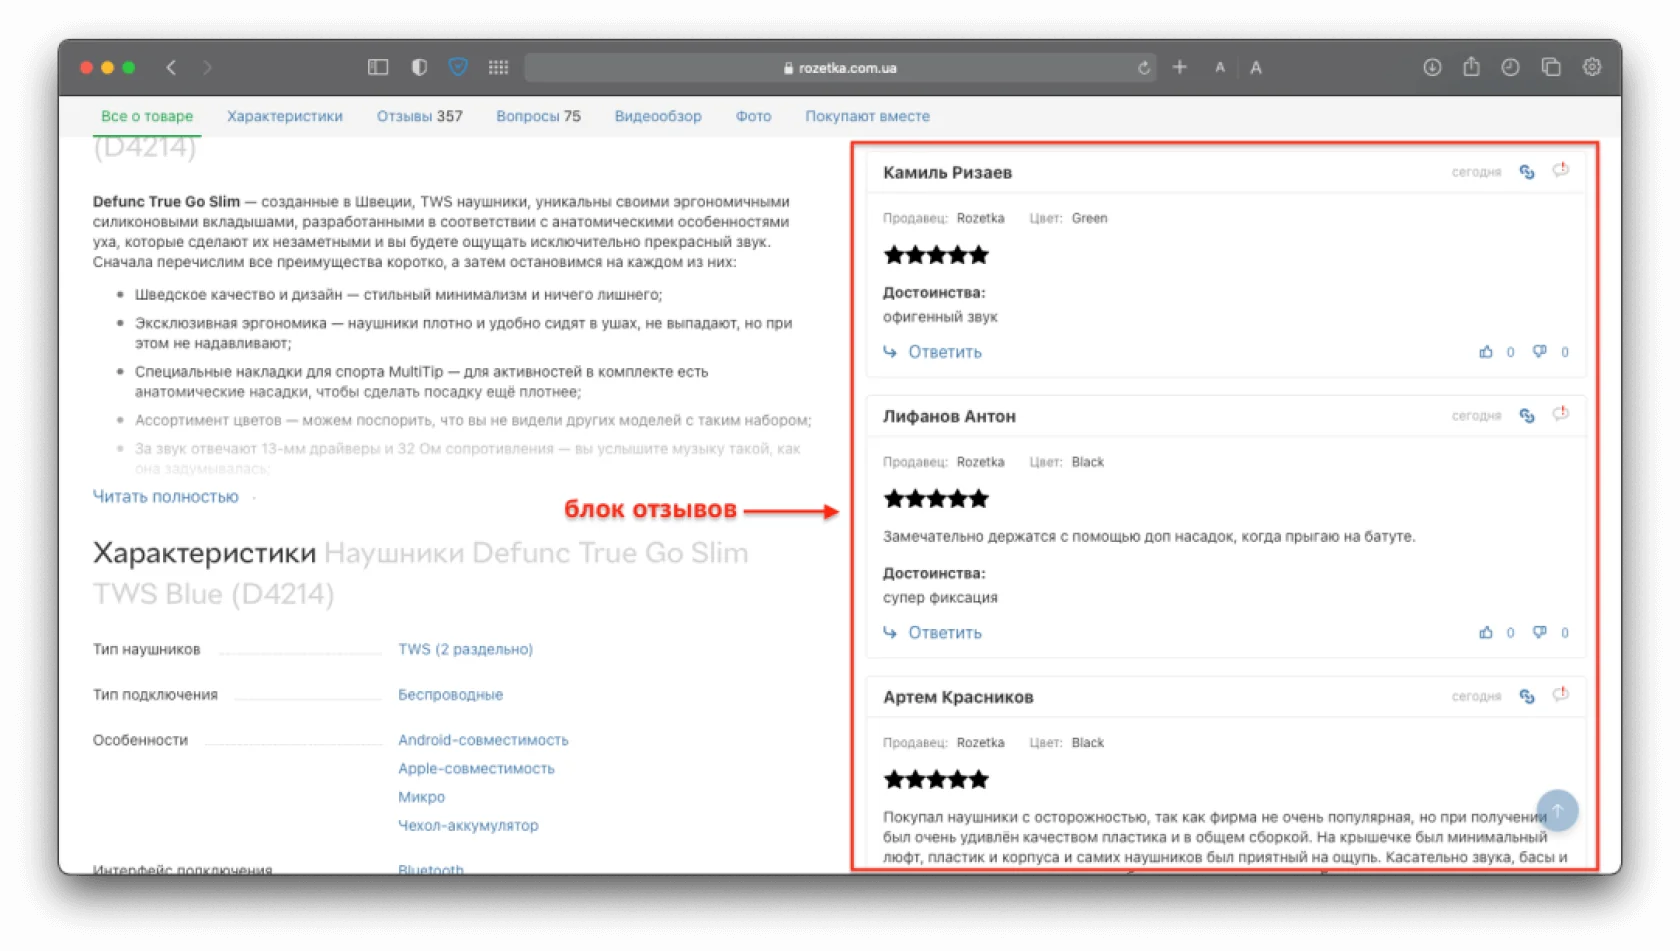1680x951 pixels.
Task: Like Лифанов Антон's review with thumbs up
Action: click(x=1486, y=633)
